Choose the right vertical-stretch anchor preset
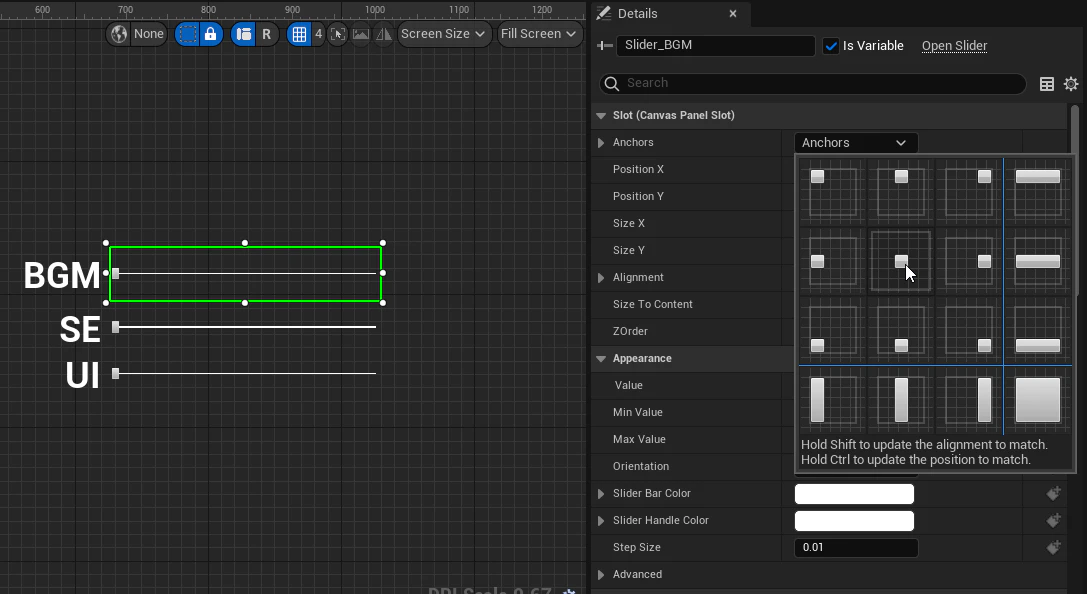 click(x=968, y=400)
